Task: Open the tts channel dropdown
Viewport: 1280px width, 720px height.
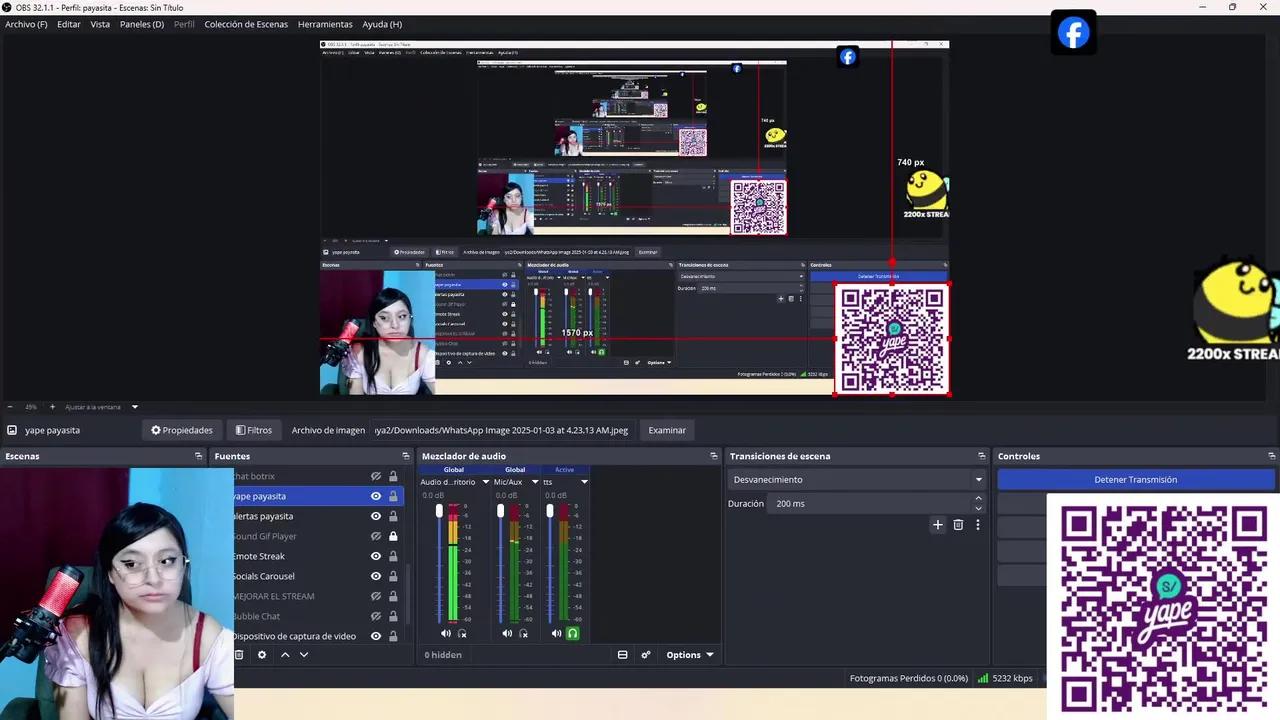Action: pos(584,482)
